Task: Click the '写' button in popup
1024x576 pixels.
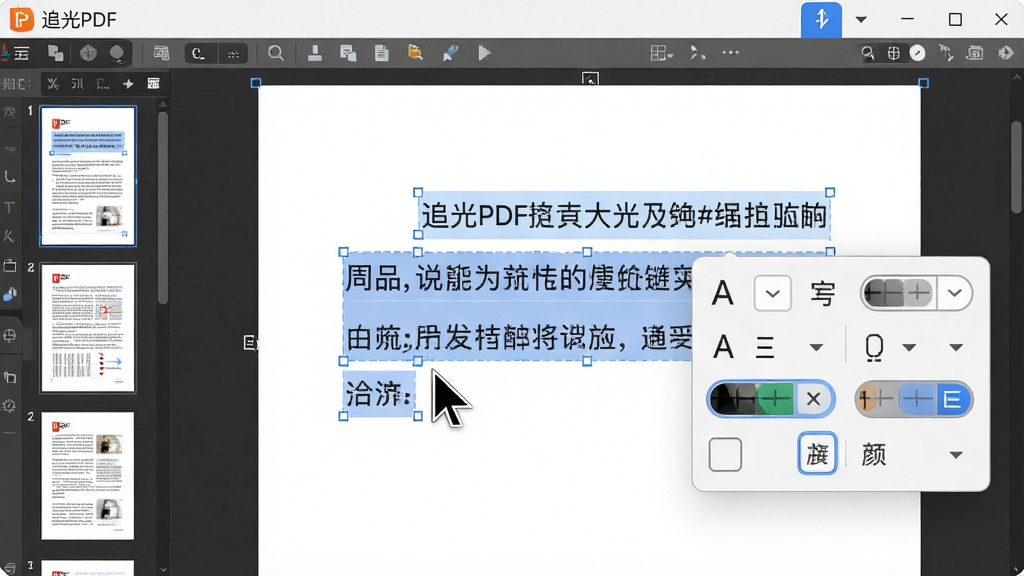Action: click(x=822, y=294)
